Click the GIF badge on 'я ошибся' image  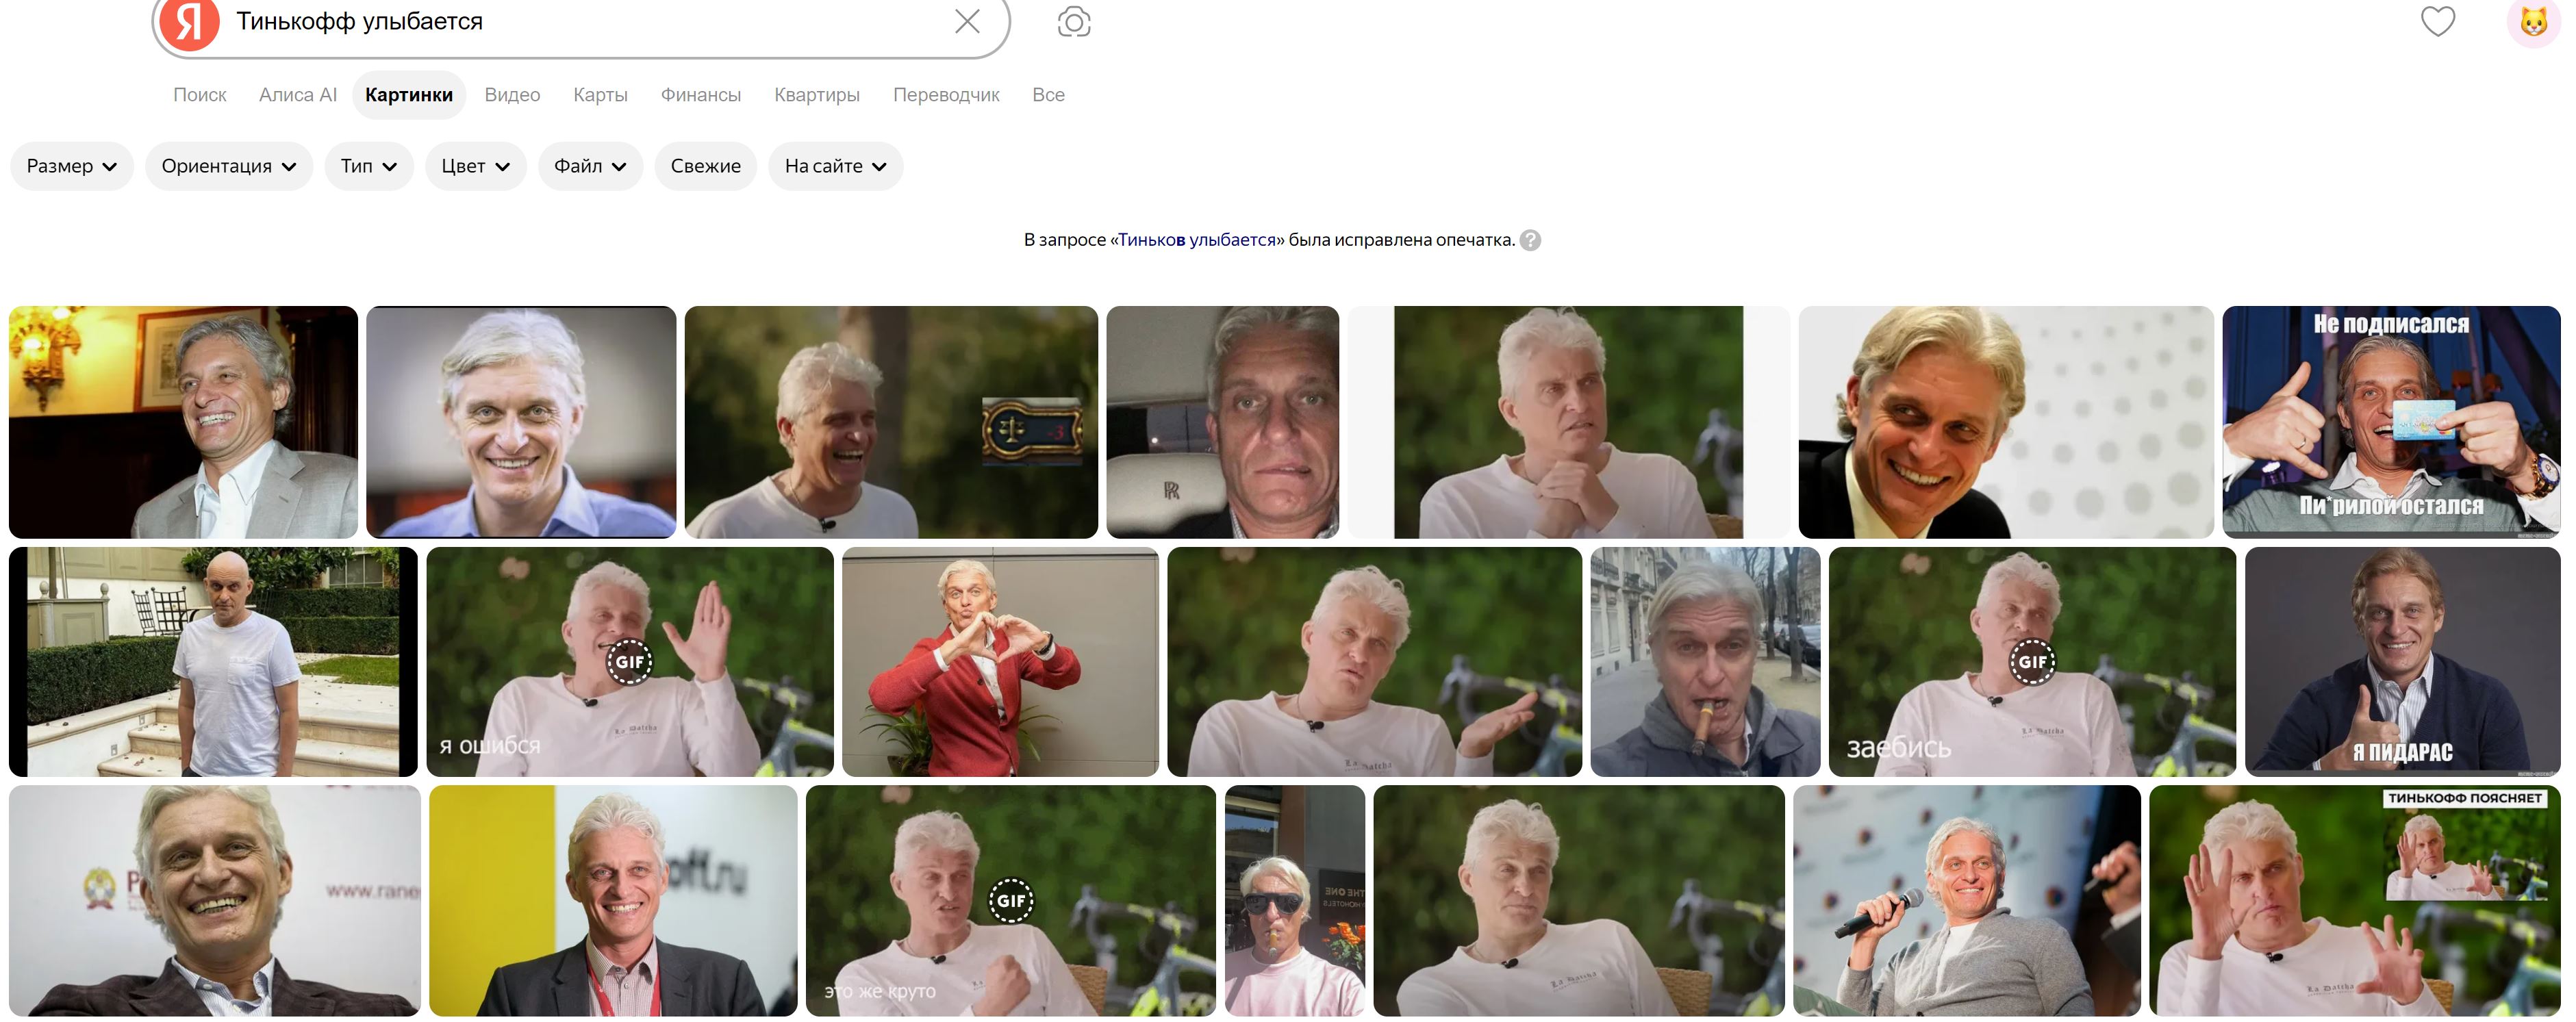tap(630, 662)
